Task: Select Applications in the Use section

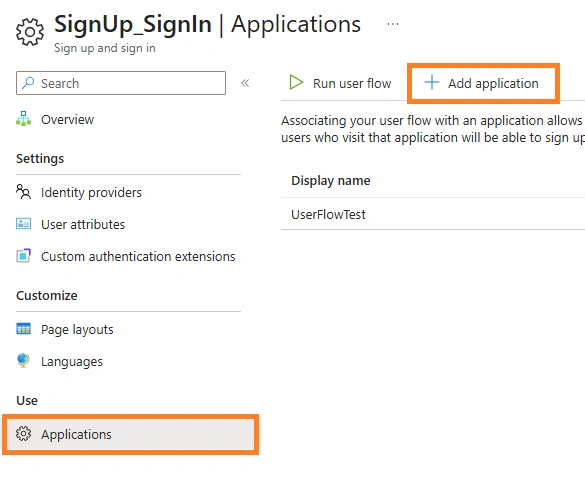Action: click(131, 434)
